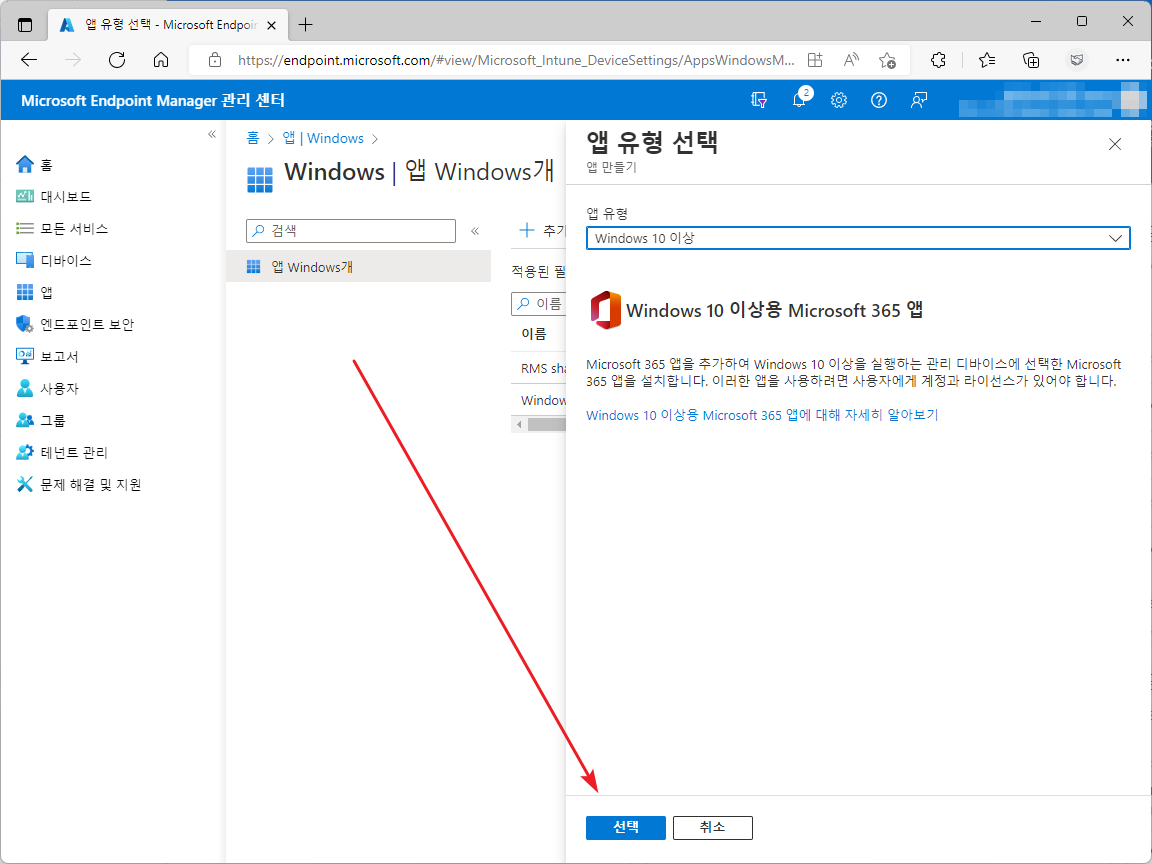Open Collections icon in toolbar
Viewport: 1152px width, 864px height.
pyautogui.click(x=1032, y=60)
